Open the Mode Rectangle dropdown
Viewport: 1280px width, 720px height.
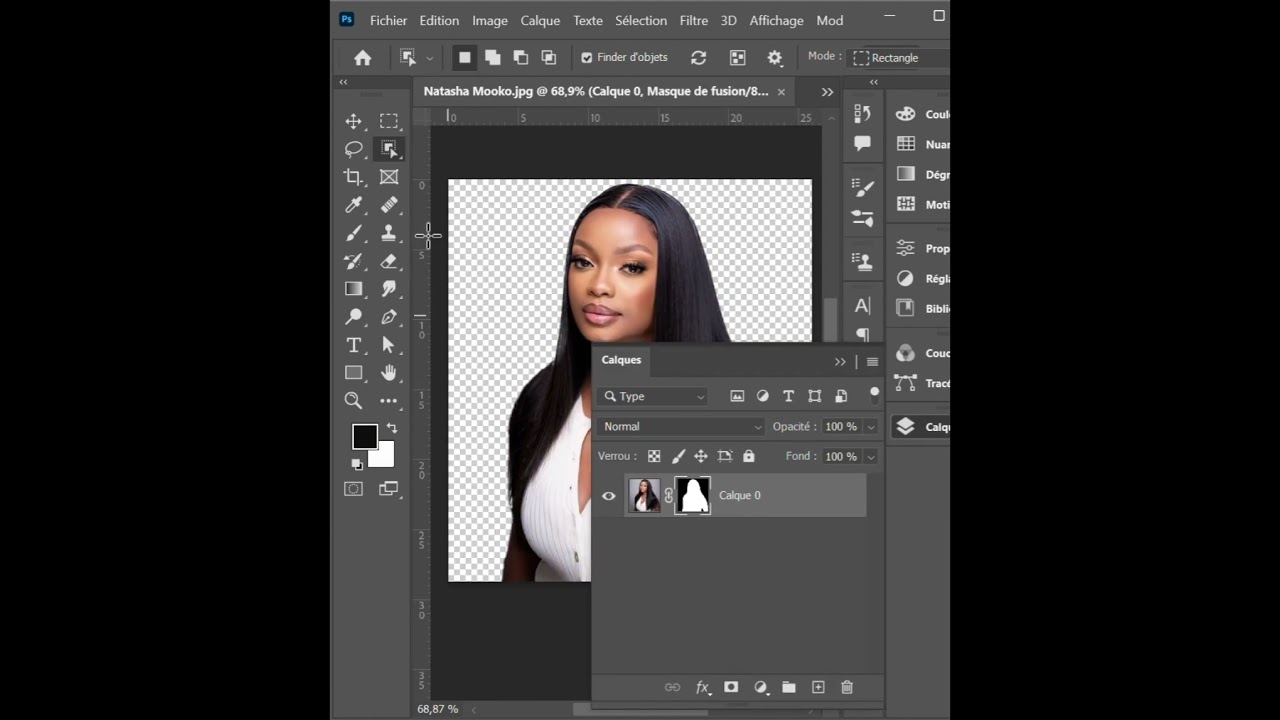[x=898, y=58]
